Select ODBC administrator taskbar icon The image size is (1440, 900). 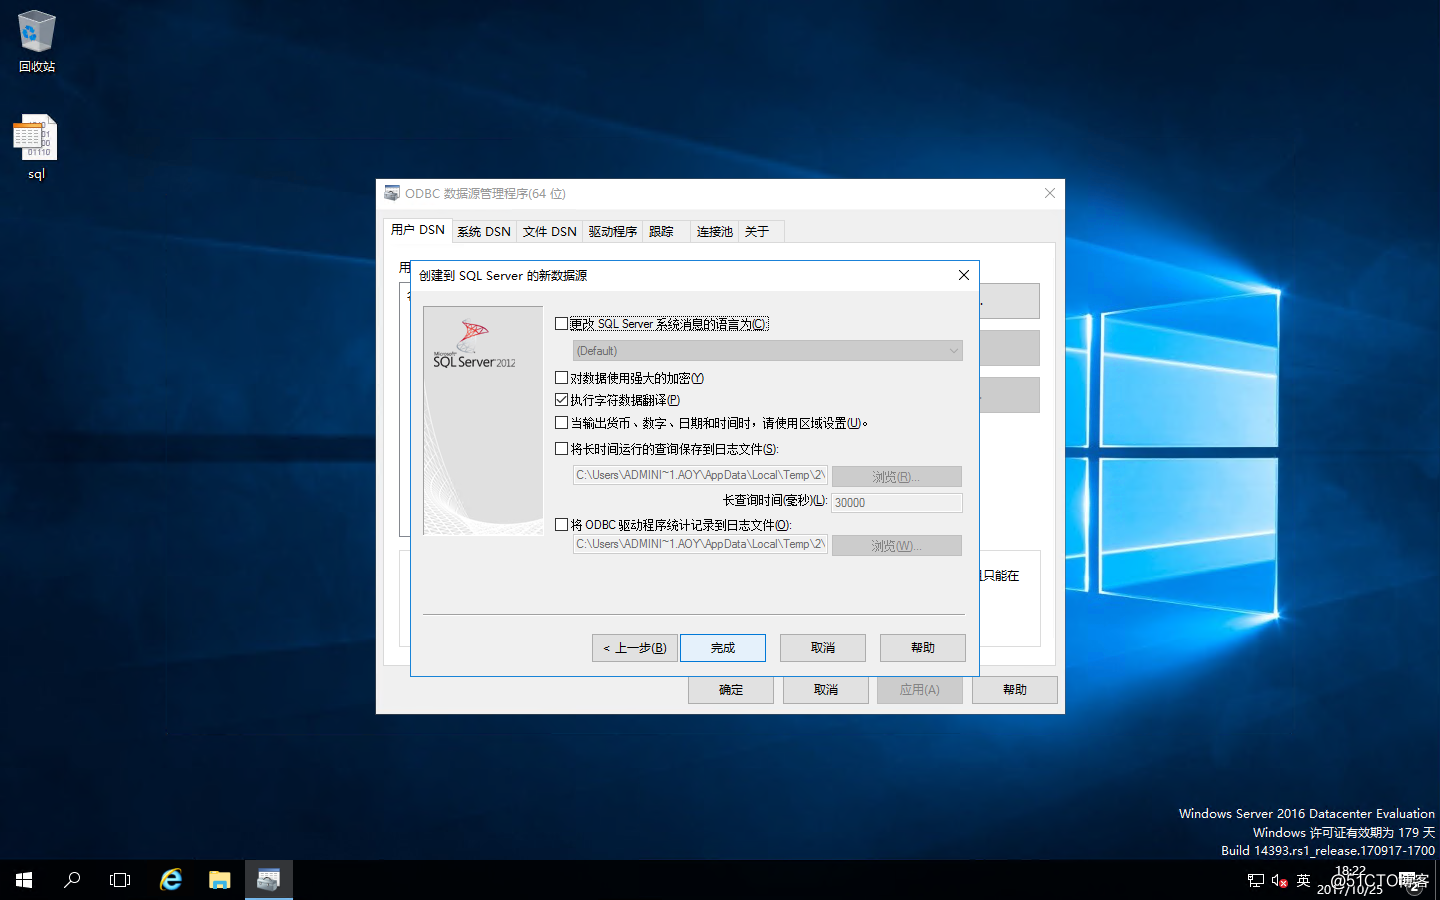pos(269,880)
